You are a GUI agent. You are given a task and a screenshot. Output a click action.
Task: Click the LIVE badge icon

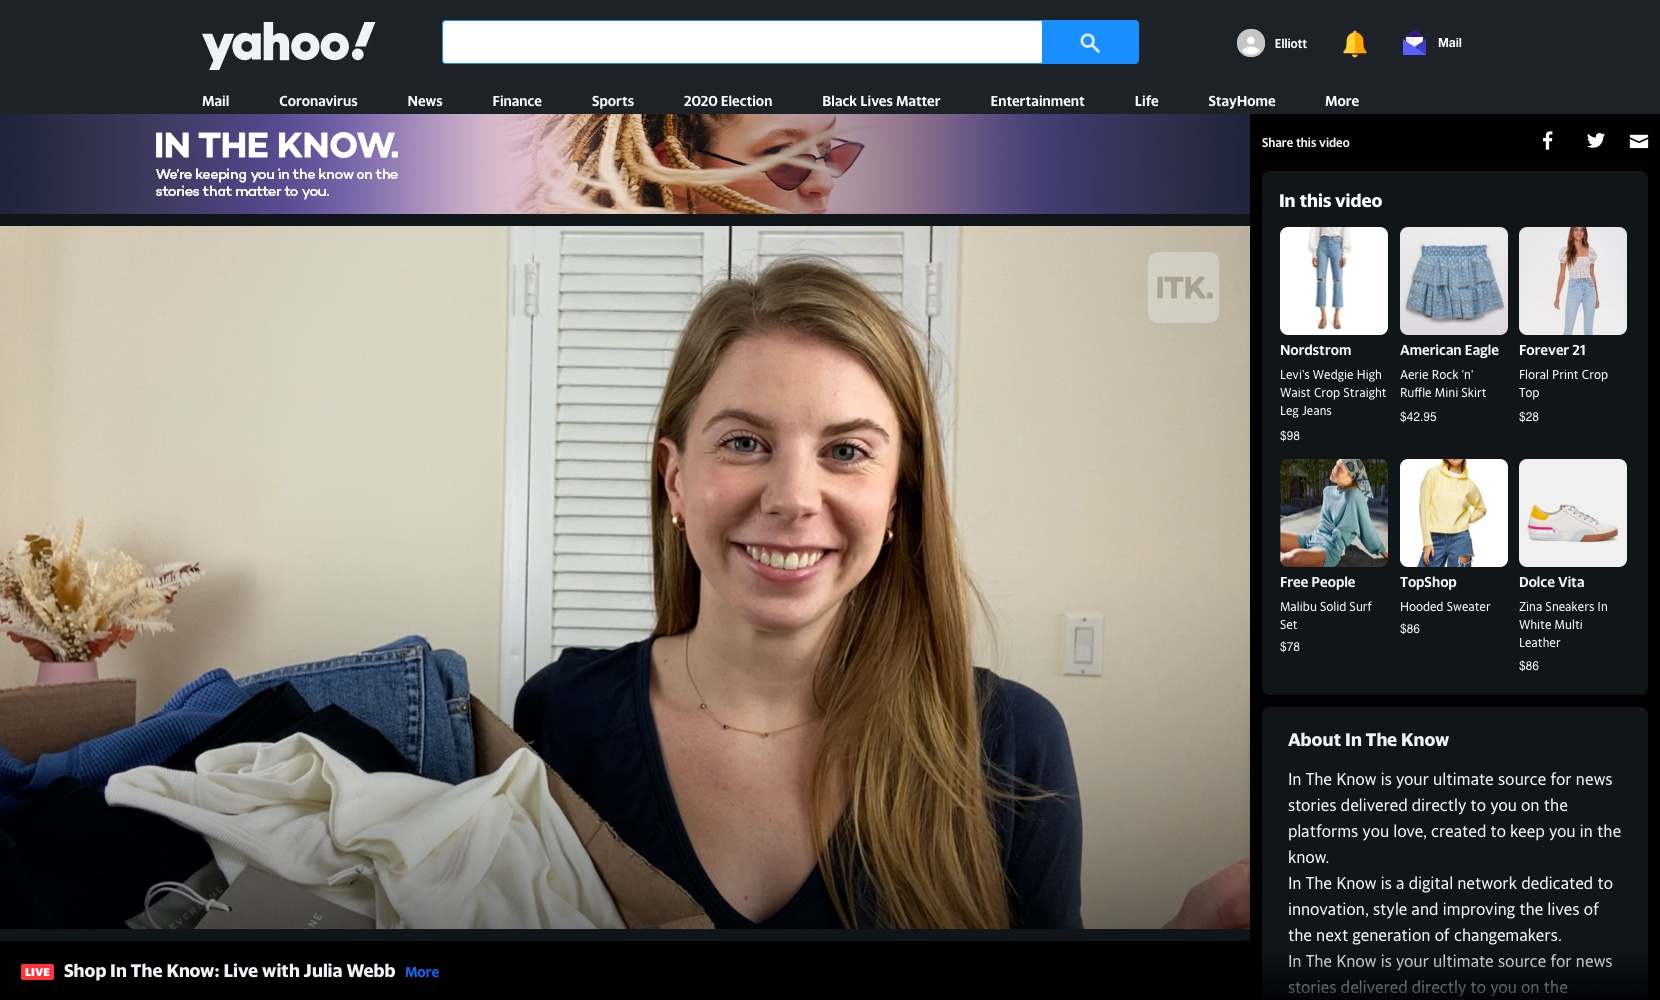(37, 972)
